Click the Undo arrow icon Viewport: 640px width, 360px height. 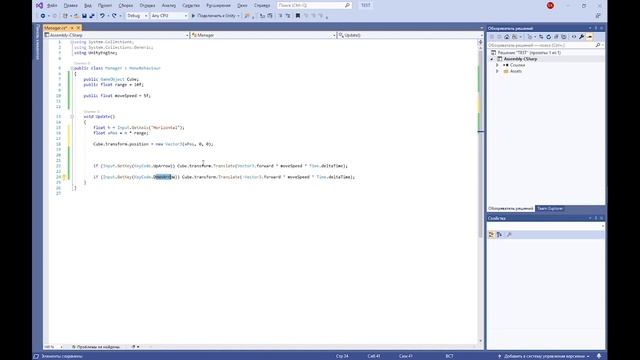[102, 16]
